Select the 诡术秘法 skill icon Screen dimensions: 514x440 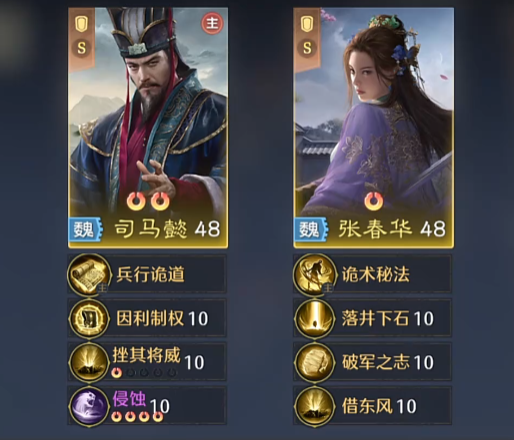(x=314, y=274)
